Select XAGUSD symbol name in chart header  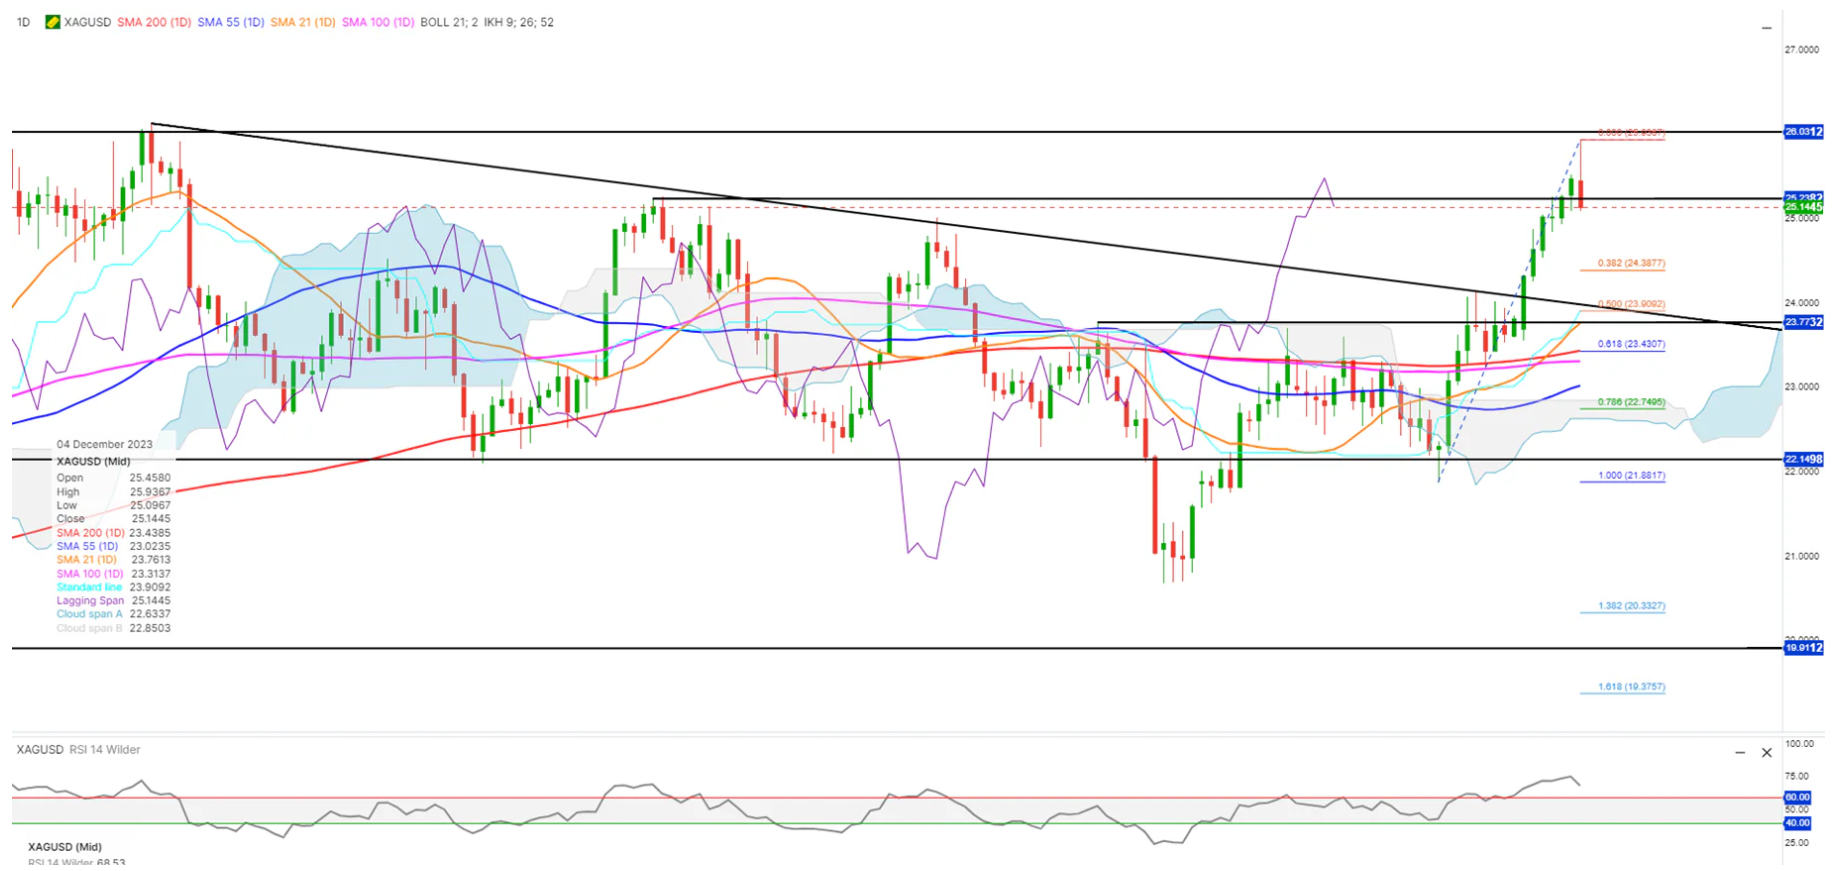(x=87, y=22)
